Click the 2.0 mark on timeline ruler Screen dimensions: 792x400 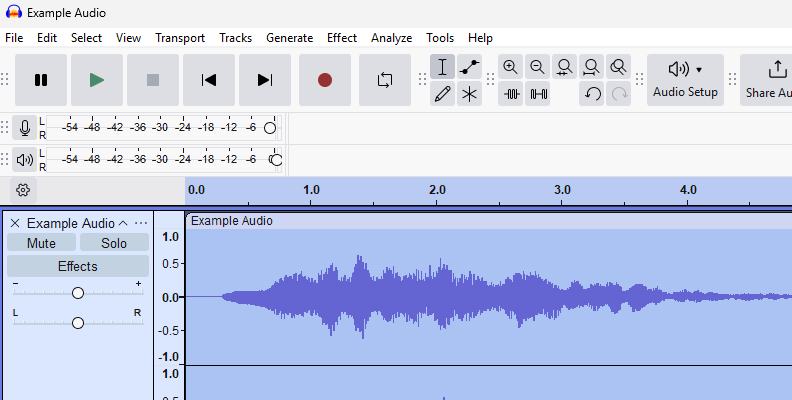coord(437,190)
